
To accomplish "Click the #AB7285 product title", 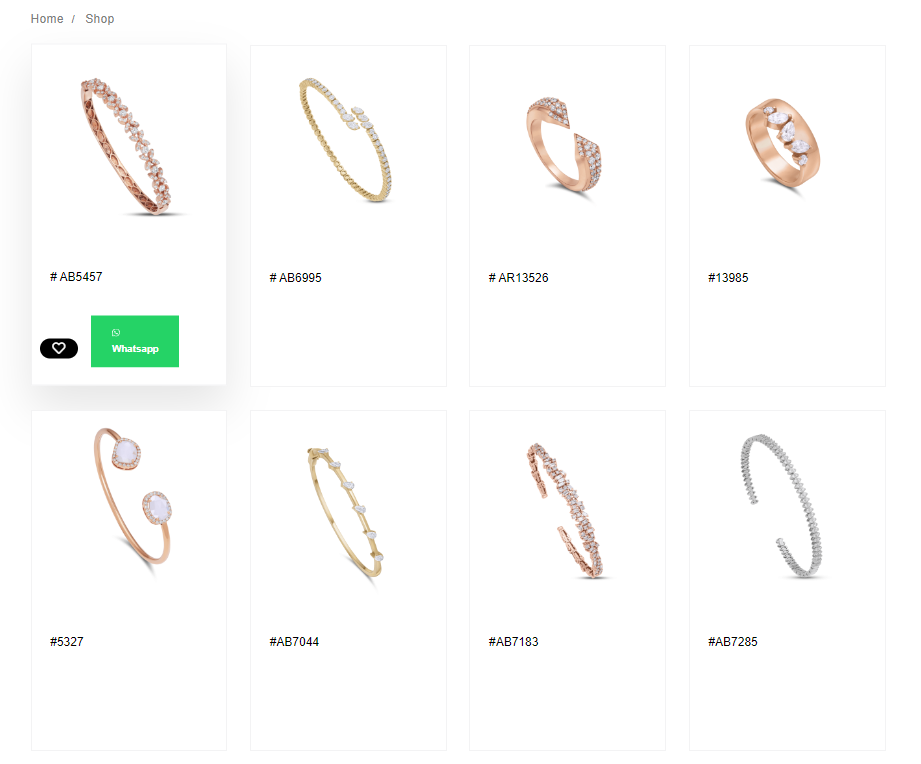I will pyautogui.click(x=733, y=642).
